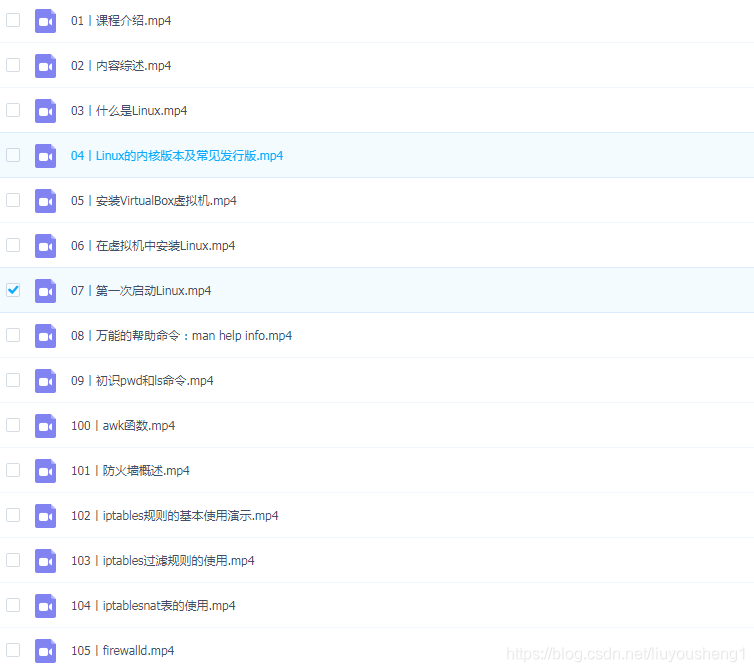Check the box for 02 内容综述.mp4

13,65
